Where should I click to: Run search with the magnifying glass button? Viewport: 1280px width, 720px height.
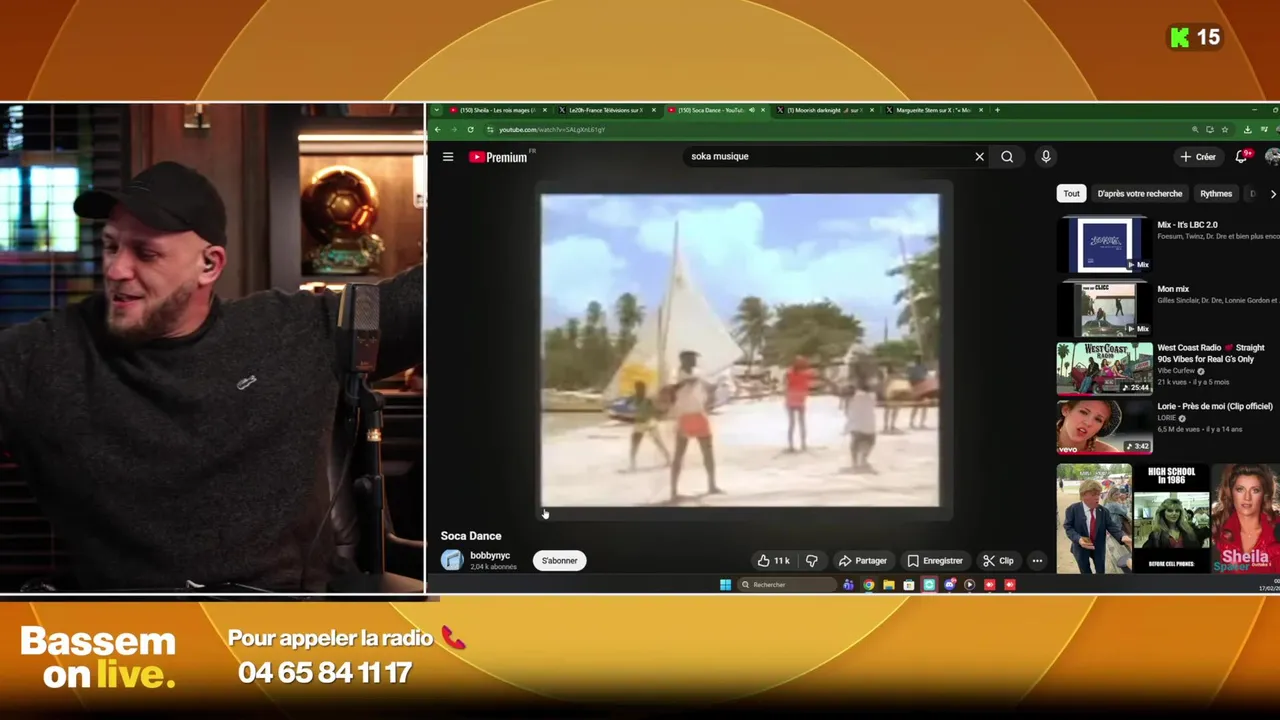click(1007, 157)
